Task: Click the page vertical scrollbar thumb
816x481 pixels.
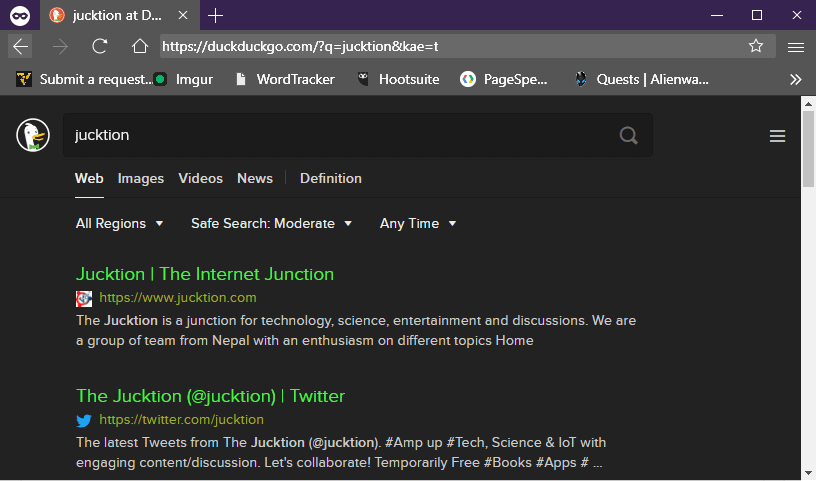Action: coord(808,149)
